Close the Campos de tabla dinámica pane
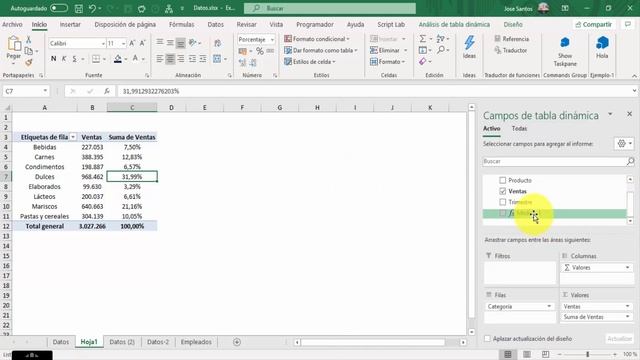The height and width of the screenshot is (360, 640). 629,114
